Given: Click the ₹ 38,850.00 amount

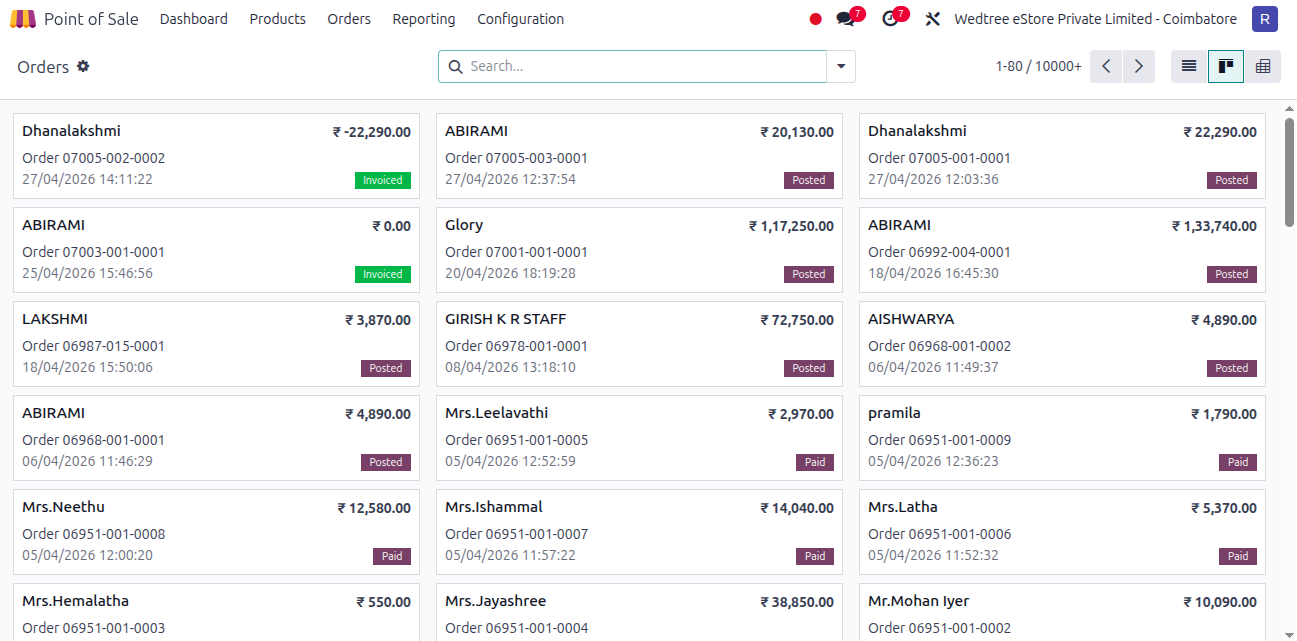Looking at the screenshot, I should (797, 602).
